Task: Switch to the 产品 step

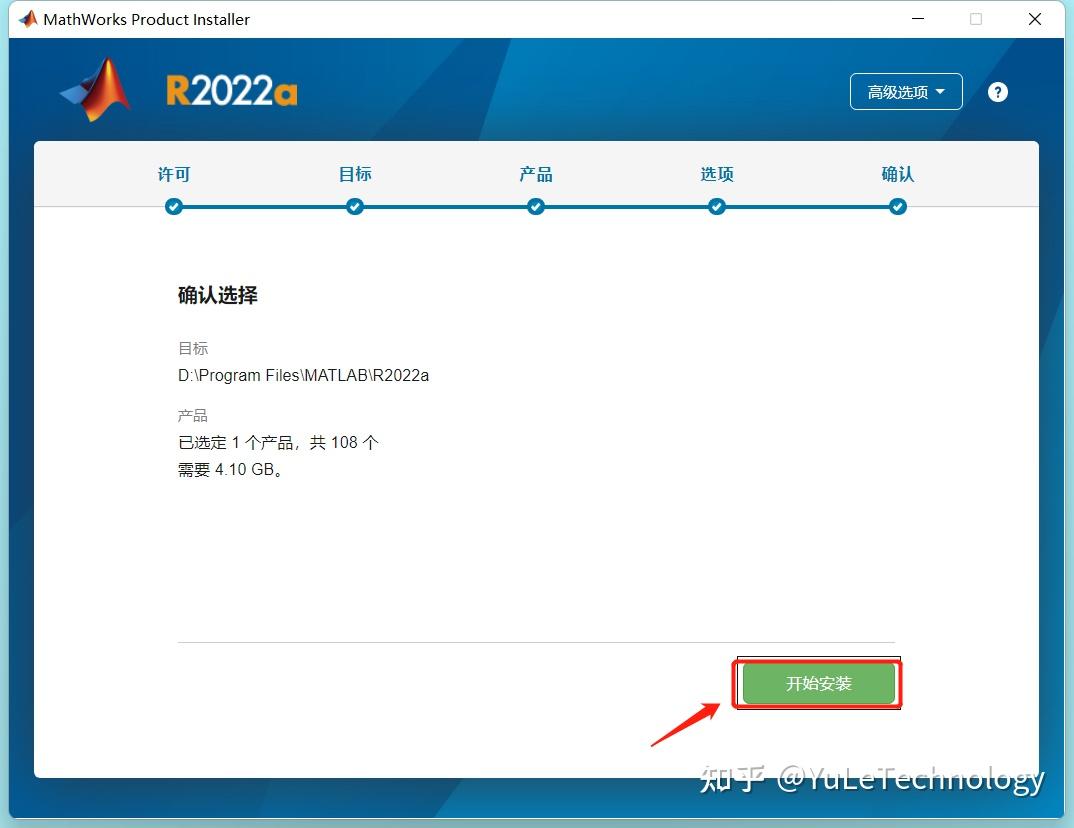Action: click(536, 173)
